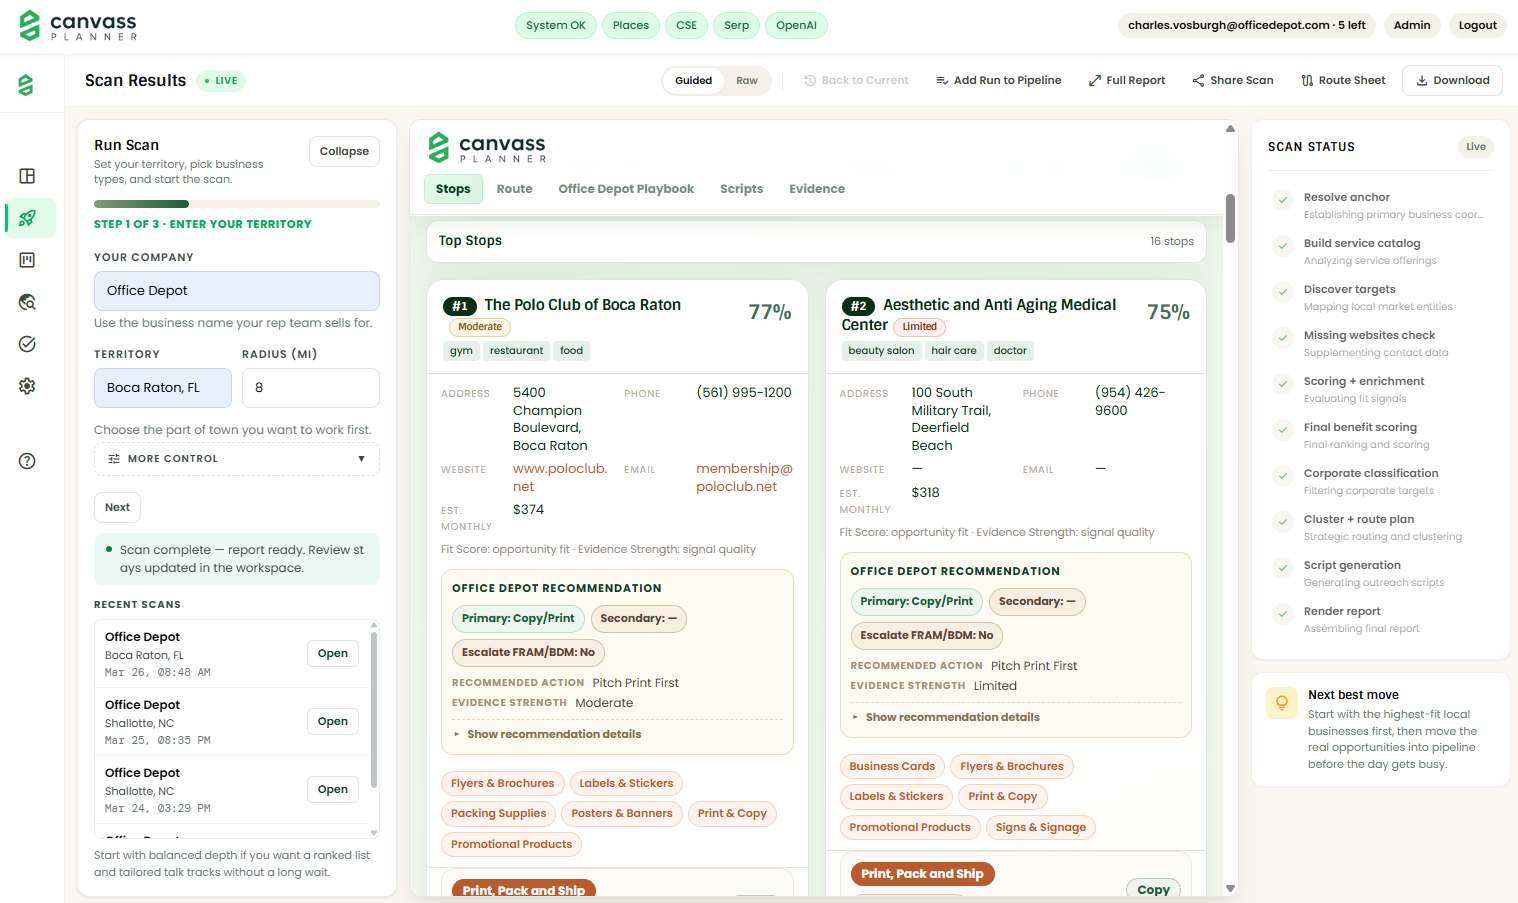The image size is (1518, 903).
Task: Add Run to Pipeline
Action: click(998, 80)
